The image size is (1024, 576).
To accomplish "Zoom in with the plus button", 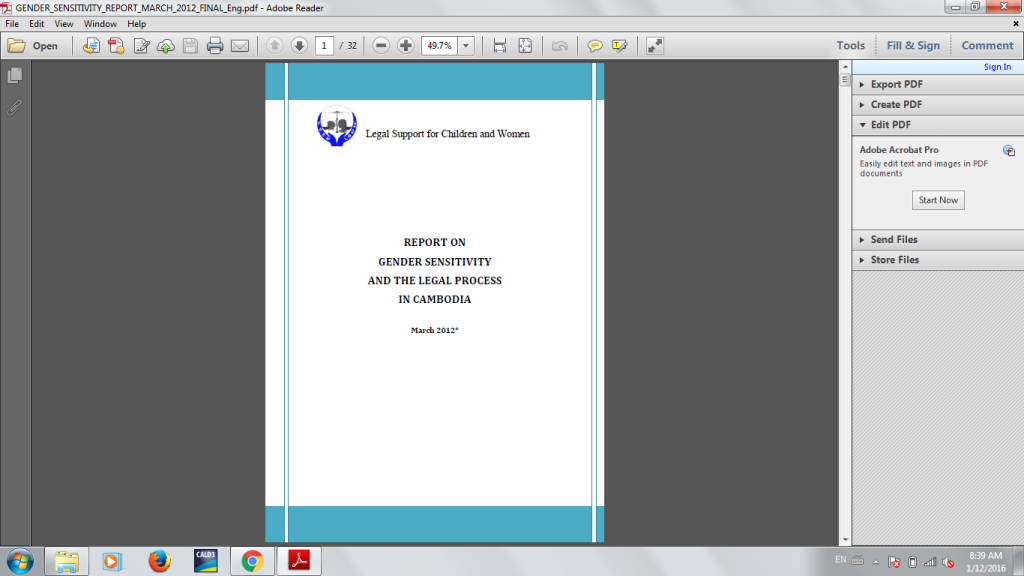I will point(405,46).
